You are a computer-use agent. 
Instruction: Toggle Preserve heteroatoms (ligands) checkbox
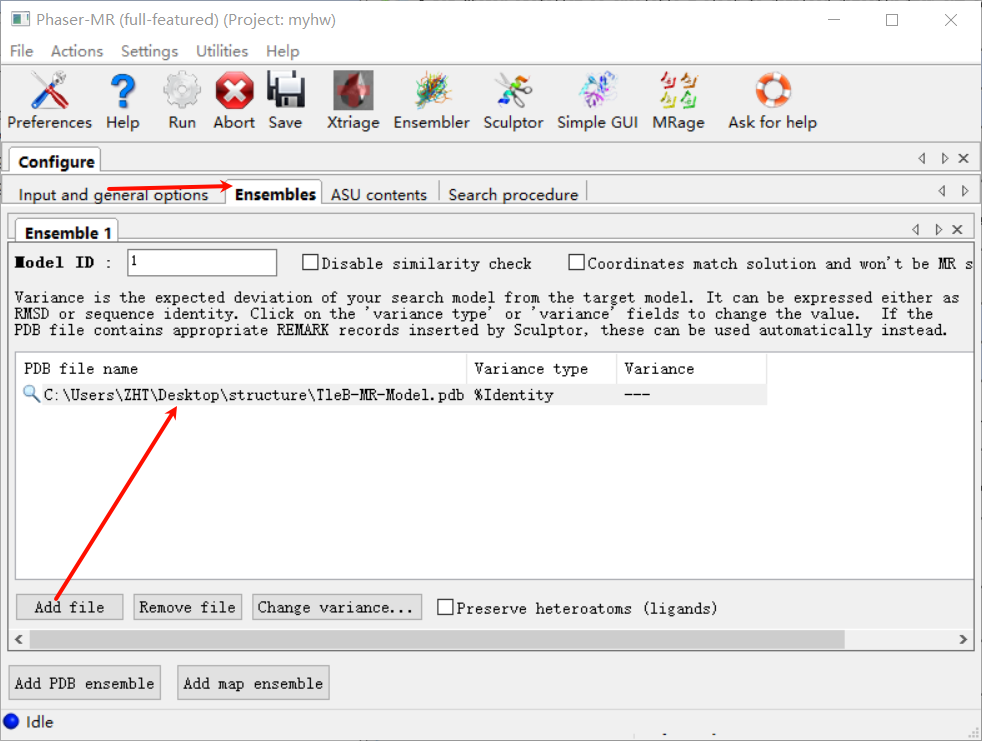point(445,607)
